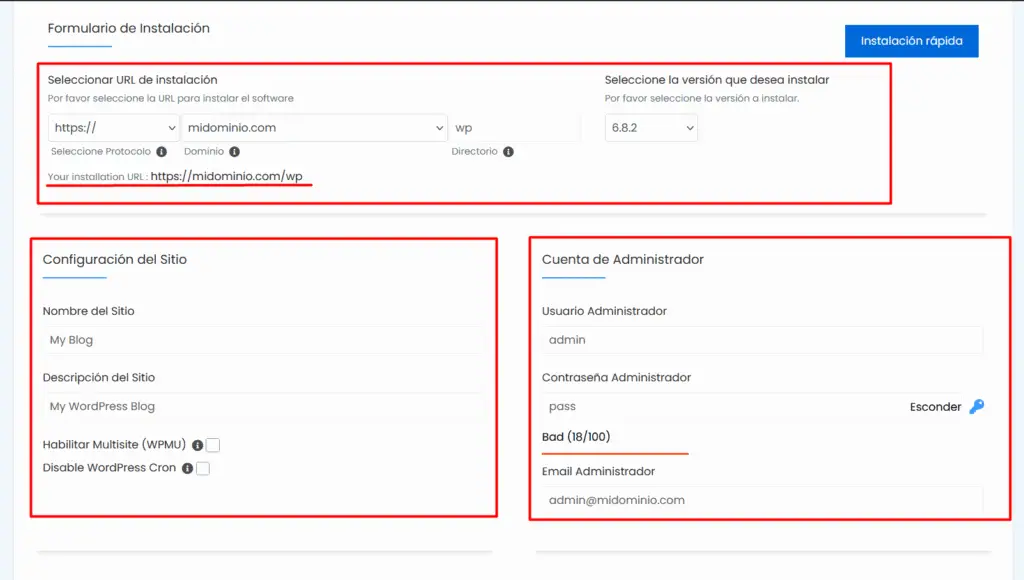Screen dimensions: 1024x580
Task: Click the Formulario de Instalación heading
Action: pyautogui.click(x=129, y=28)
